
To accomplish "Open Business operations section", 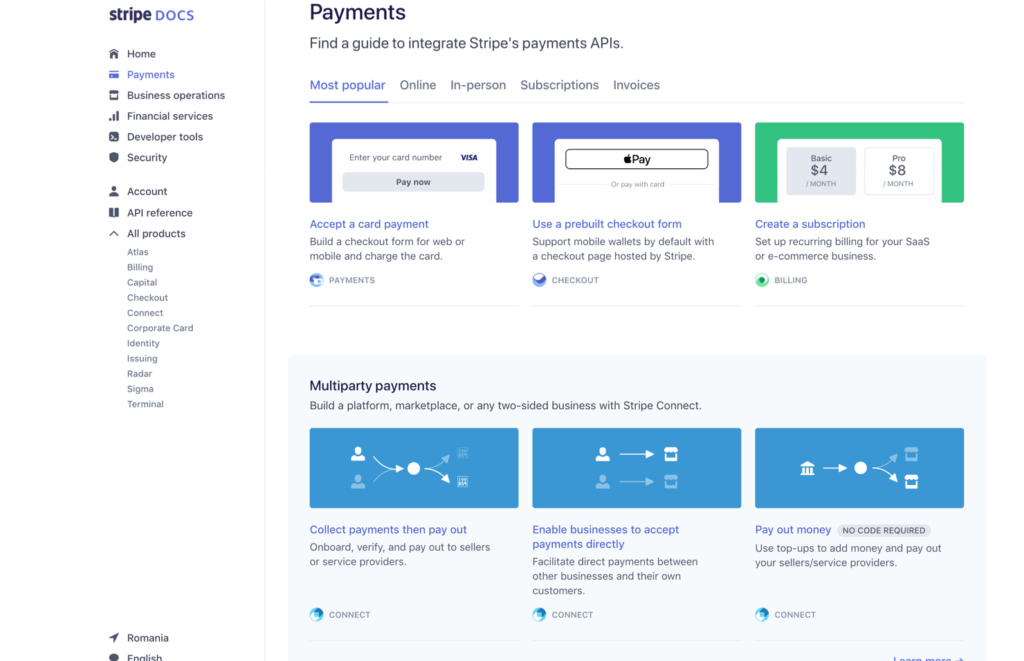I will [176, 95].
